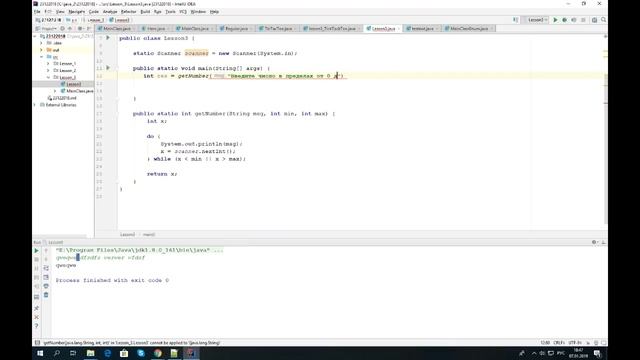Click the Stop icon in the Run panel

pos(36,260)
